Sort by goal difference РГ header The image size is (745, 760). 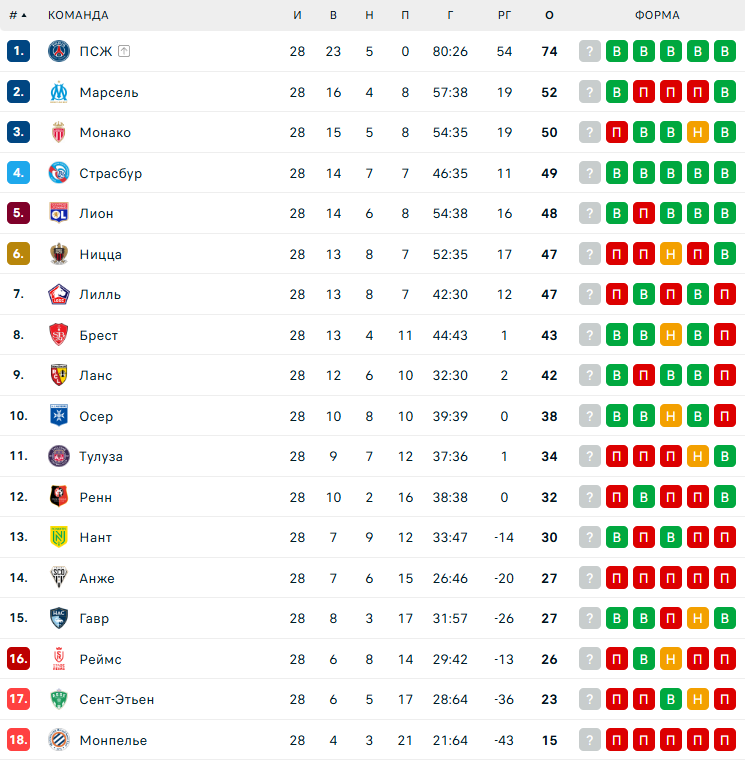pyautogui.click(x=504, y=15)
